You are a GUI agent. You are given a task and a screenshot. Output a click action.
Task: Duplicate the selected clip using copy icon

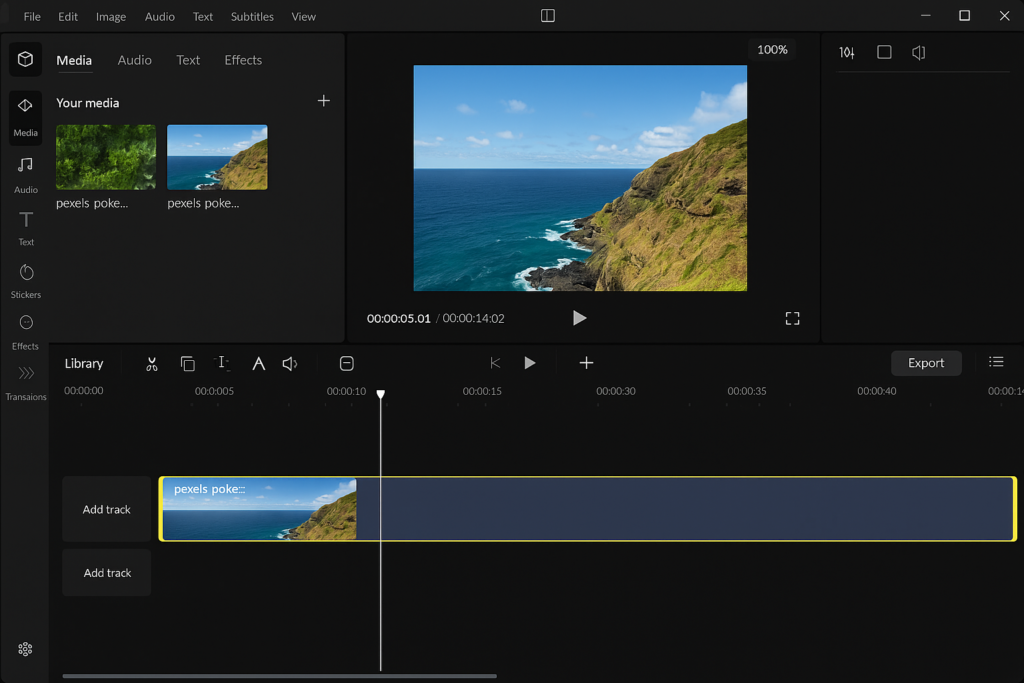(187, 363)
